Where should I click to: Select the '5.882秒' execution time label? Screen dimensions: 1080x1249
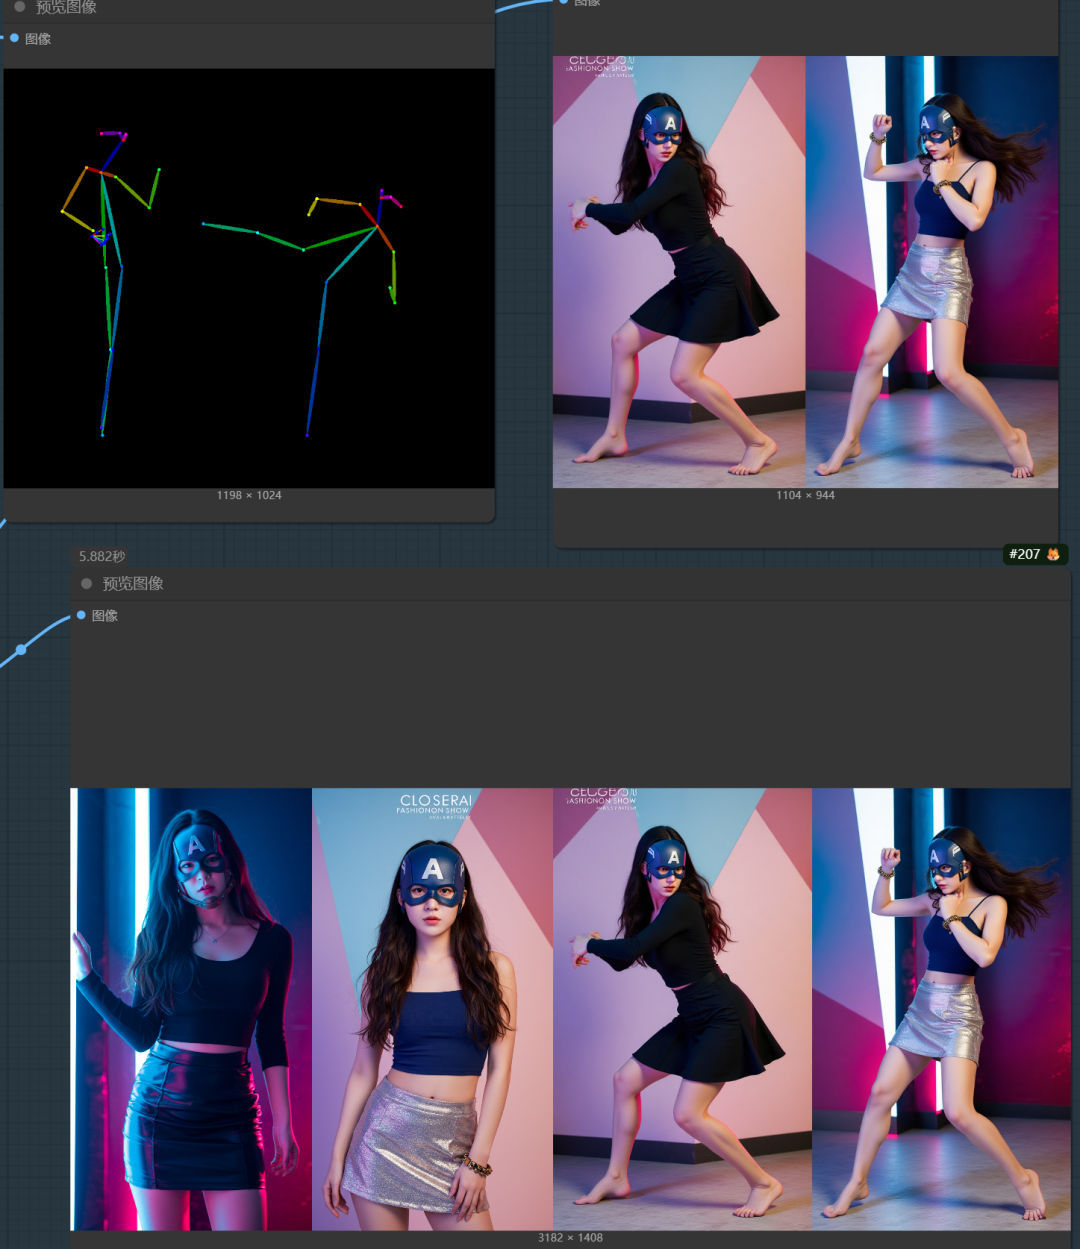(x=102, y=556)
